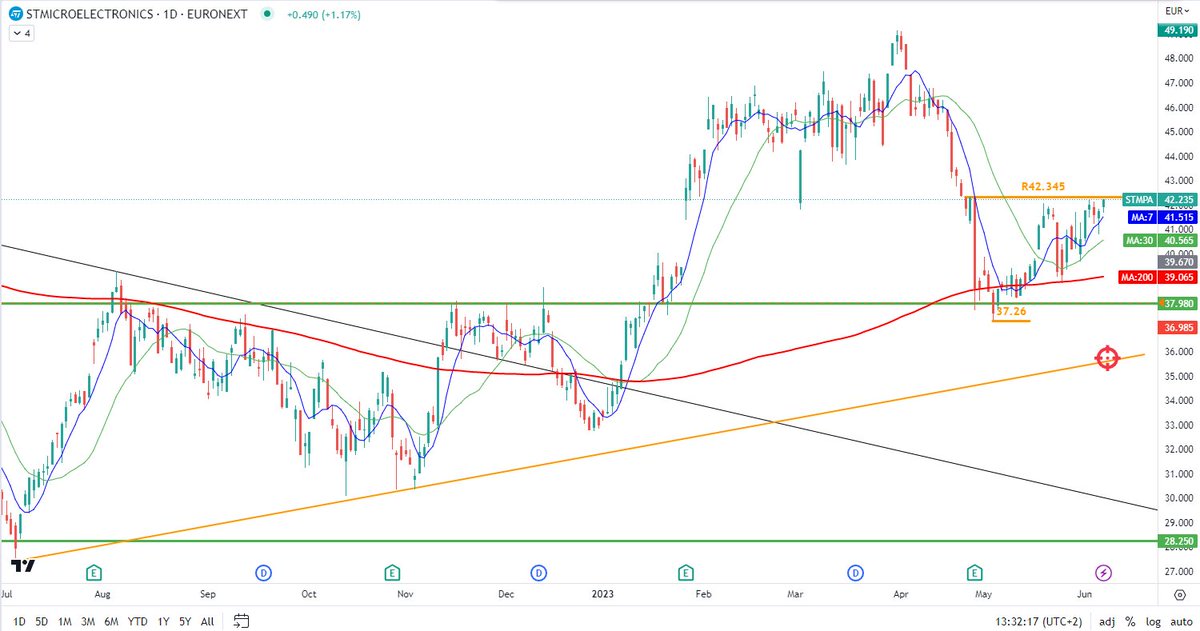The height and width of the screenshot is (631, 1200).
Task: Click the earnings E marker near November
Action: [392, 573]
